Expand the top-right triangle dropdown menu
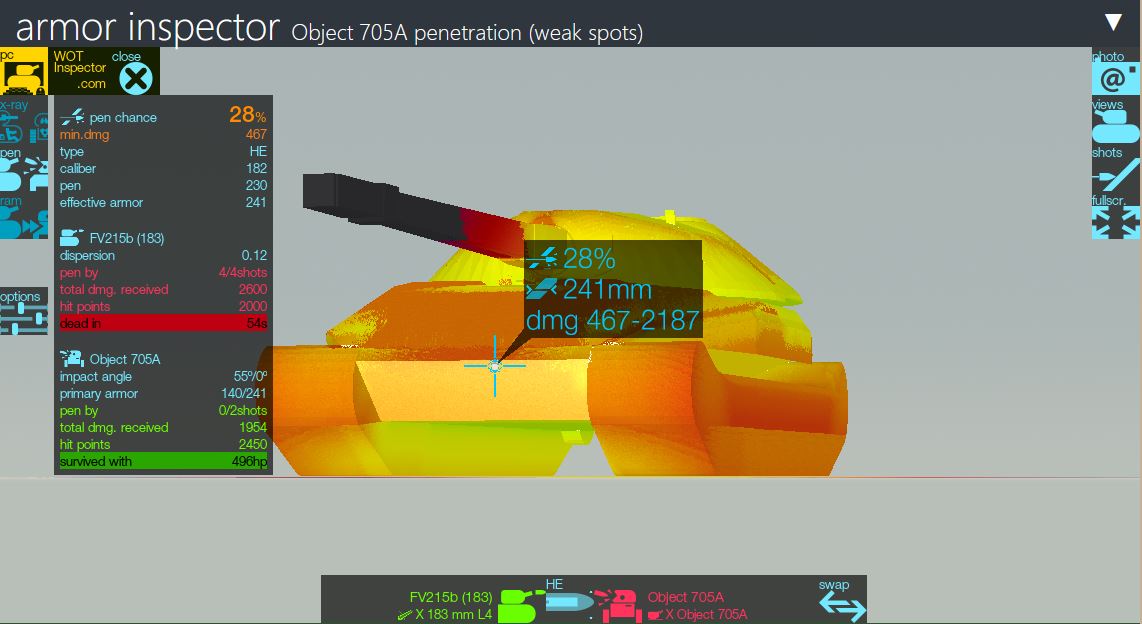The width and height of the screenshot is (1142, 624). (x=1113, y=22)
